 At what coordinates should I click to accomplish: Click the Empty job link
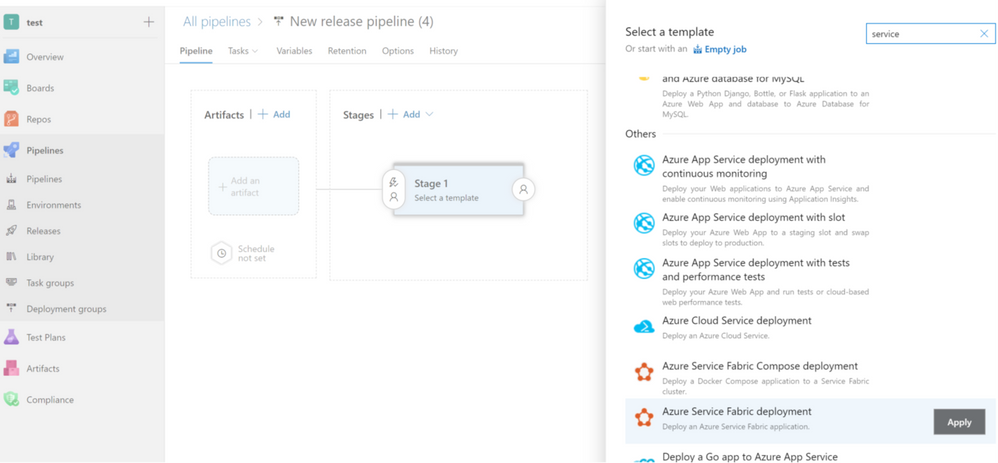click(x=726, y=49)
